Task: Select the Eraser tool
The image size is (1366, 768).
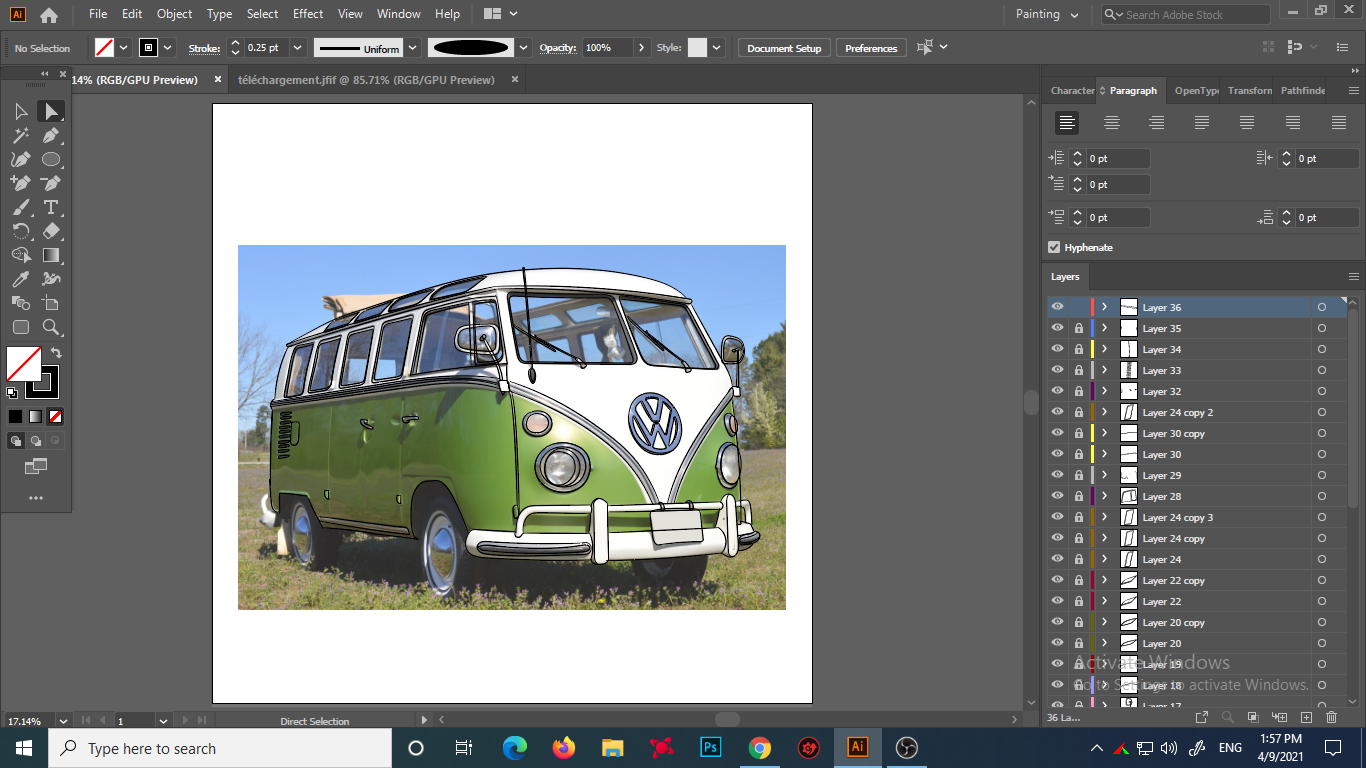Action: pyautogui.click(x=51, y=231)
